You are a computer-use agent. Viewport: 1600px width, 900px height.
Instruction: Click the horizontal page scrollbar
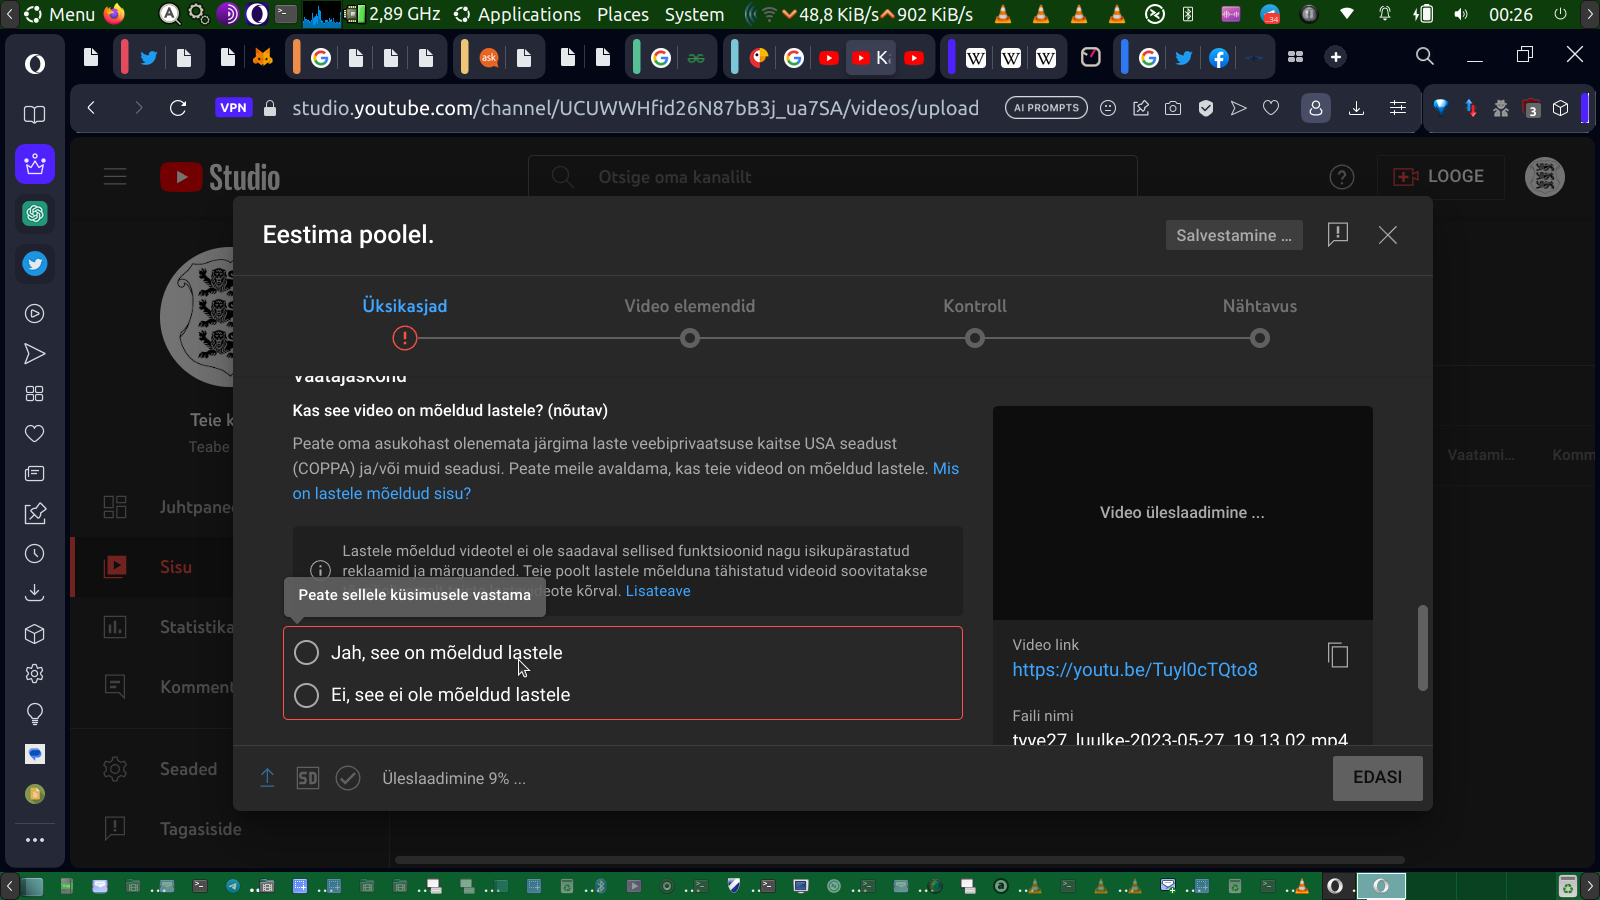900,859
